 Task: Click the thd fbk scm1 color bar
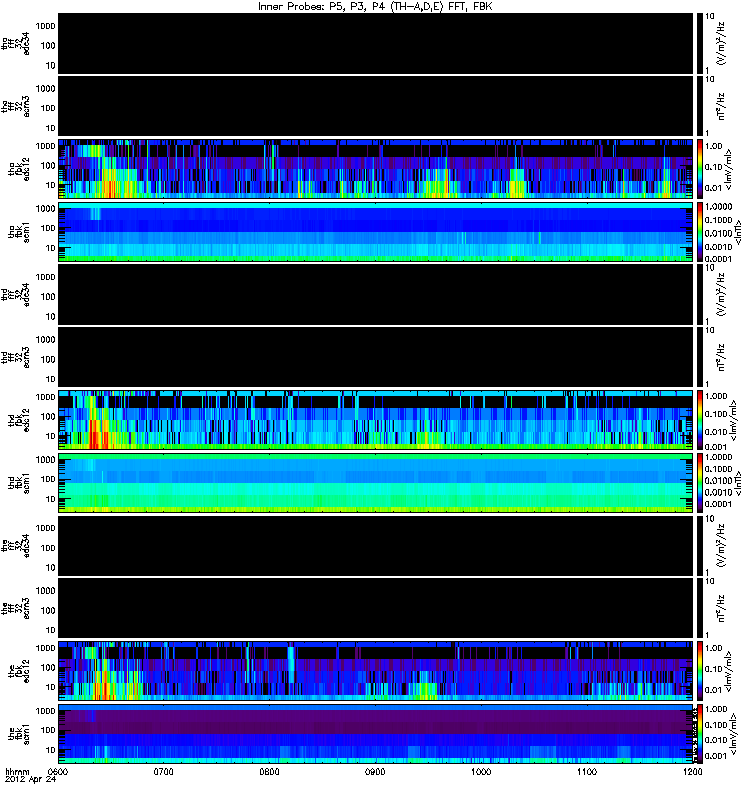click(699, 483)
